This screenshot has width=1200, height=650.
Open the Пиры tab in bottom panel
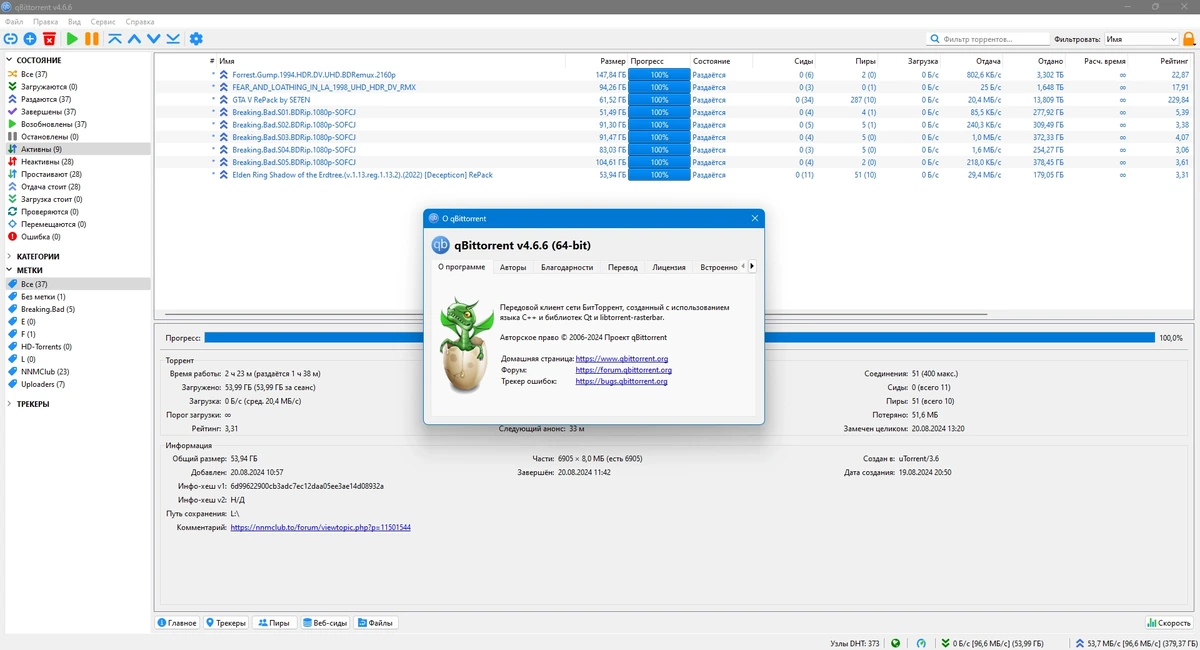point(274,623)
